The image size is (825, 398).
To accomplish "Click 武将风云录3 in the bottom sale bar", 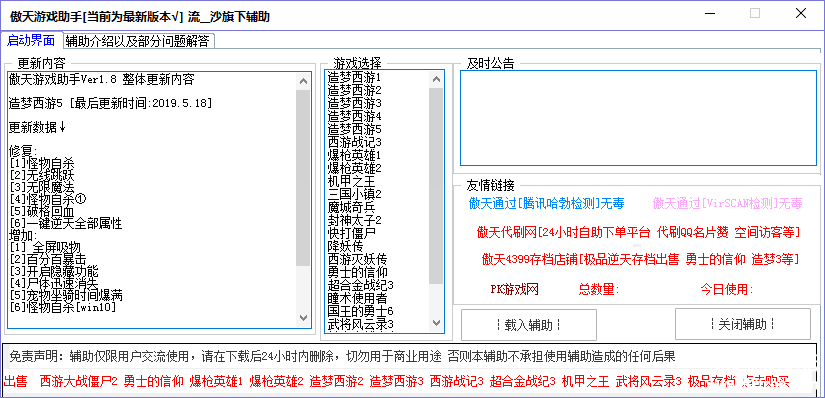I will pyautogui.click(x=648, y=381).
